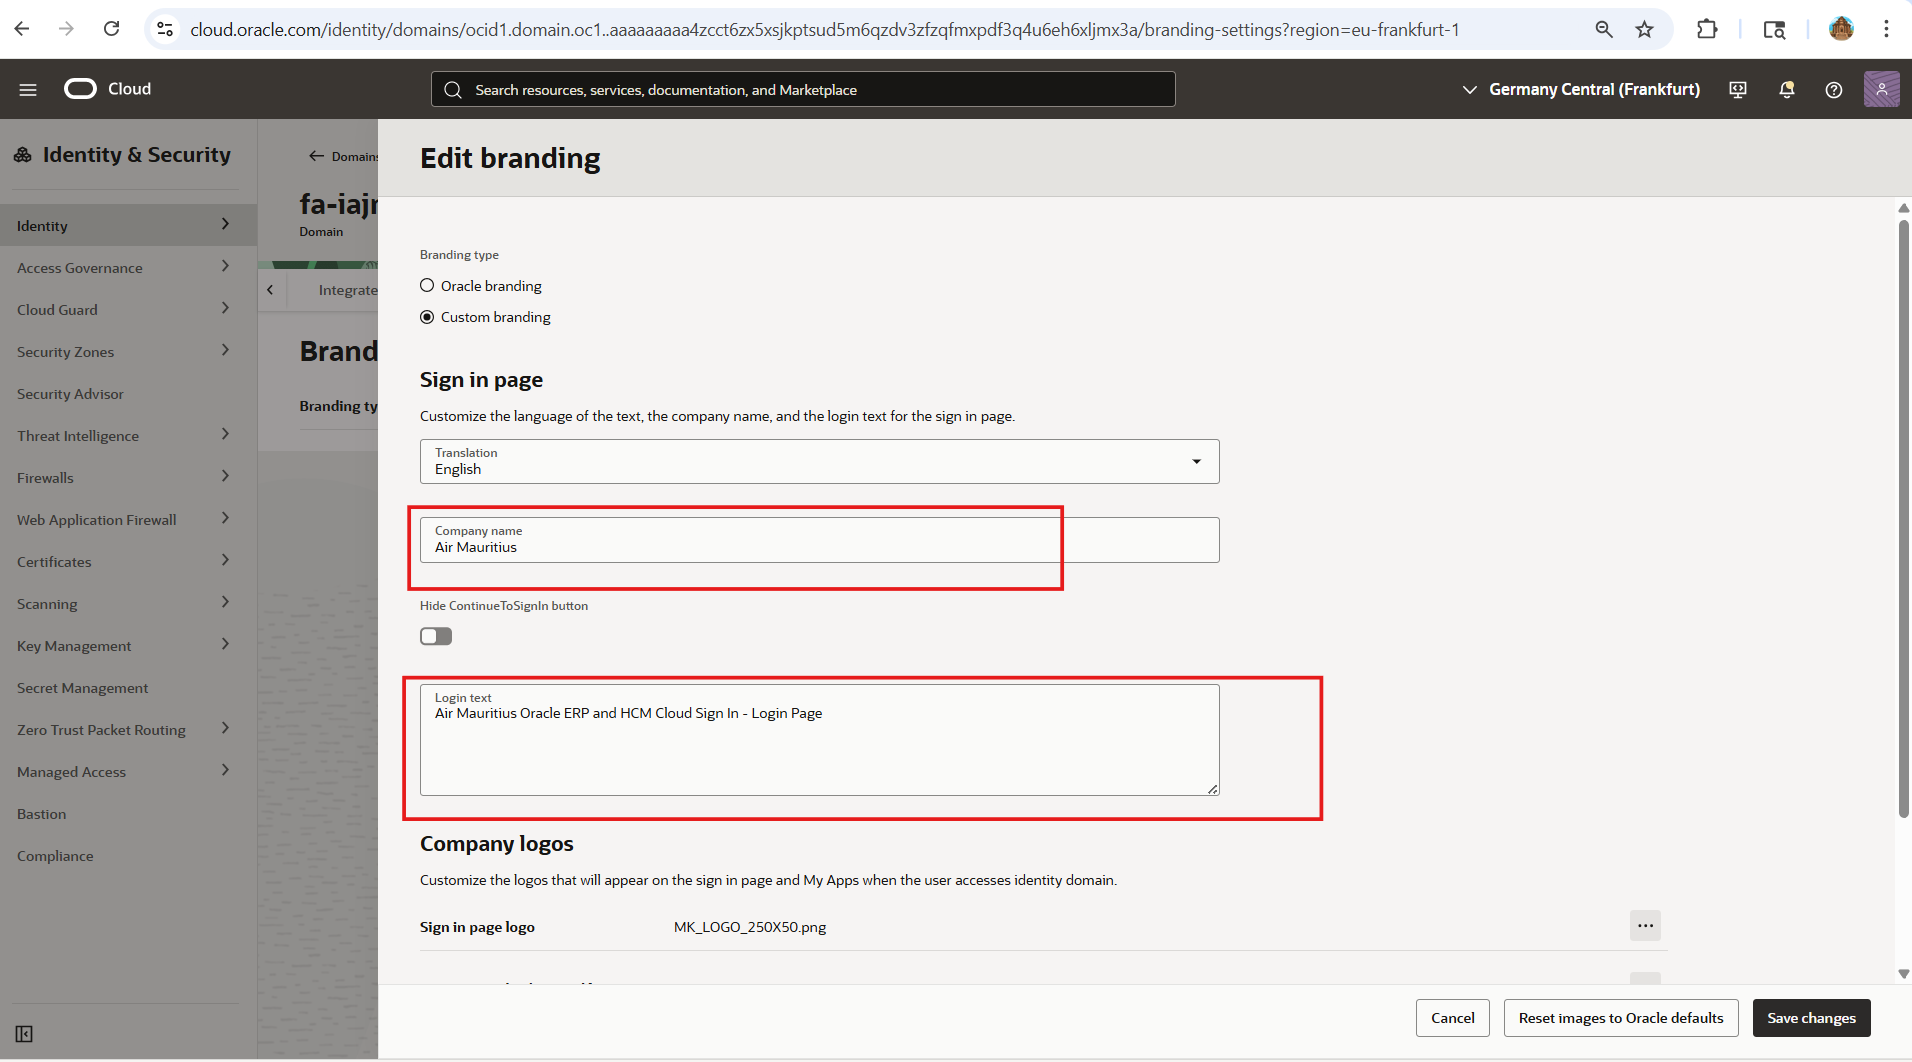Click the Company name input field
The image size is (1912, 1062).
[x=819, y=540]
